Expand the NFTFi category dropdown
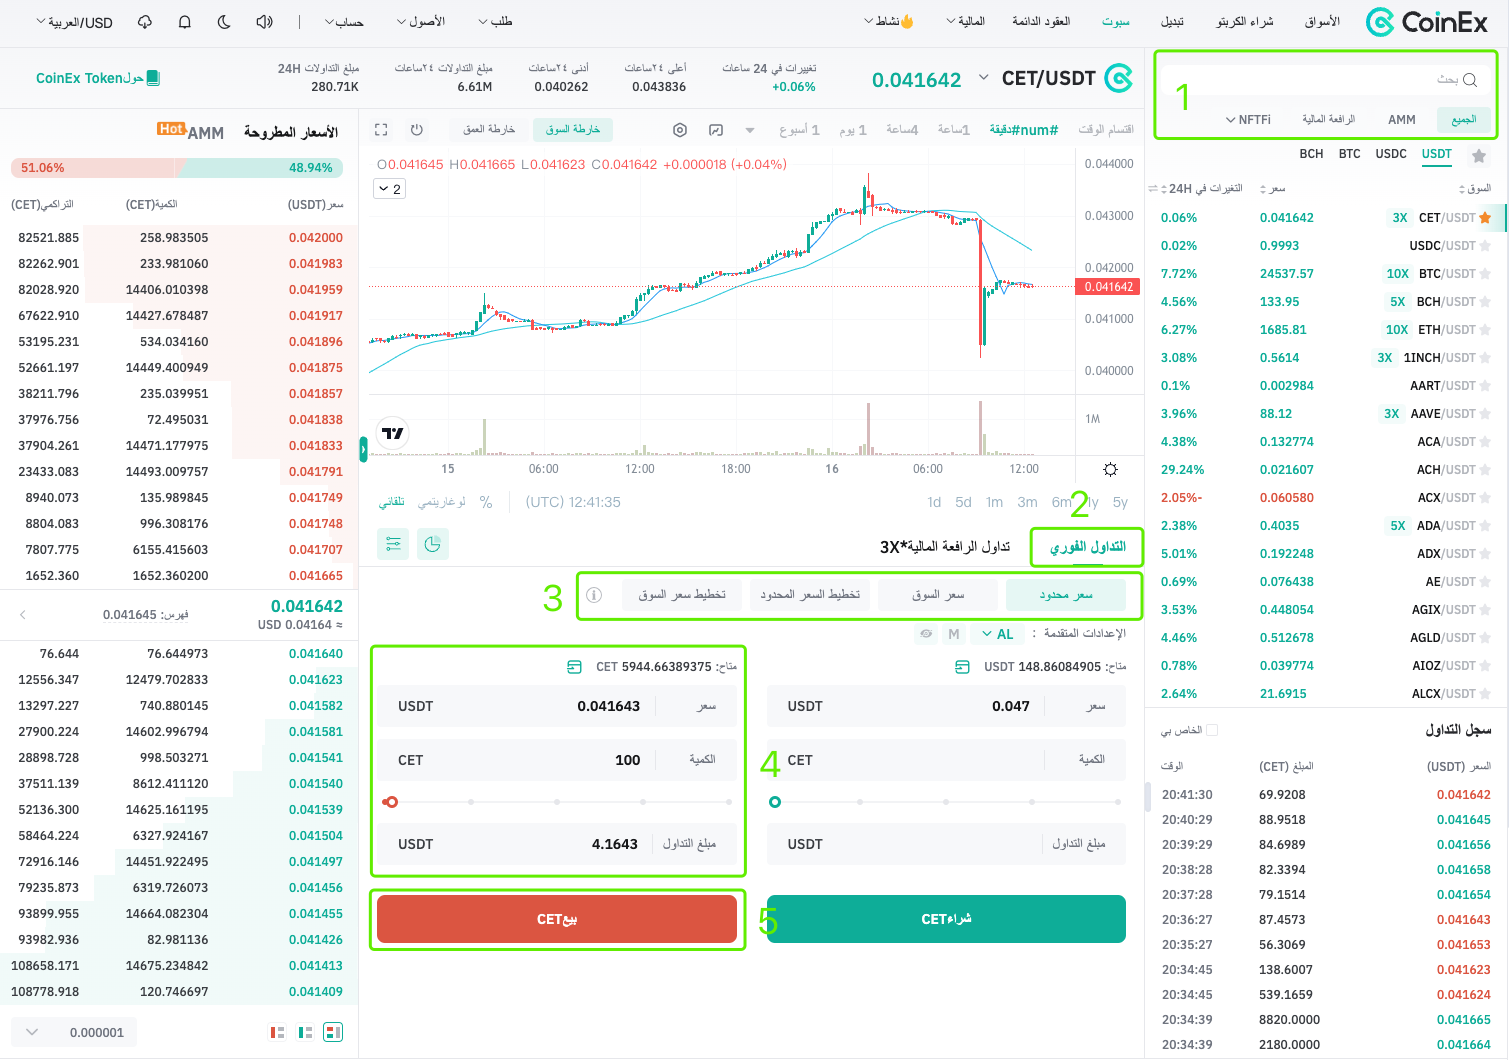This screenshot has width=1509, height=1060. (x=1248, y=120)
